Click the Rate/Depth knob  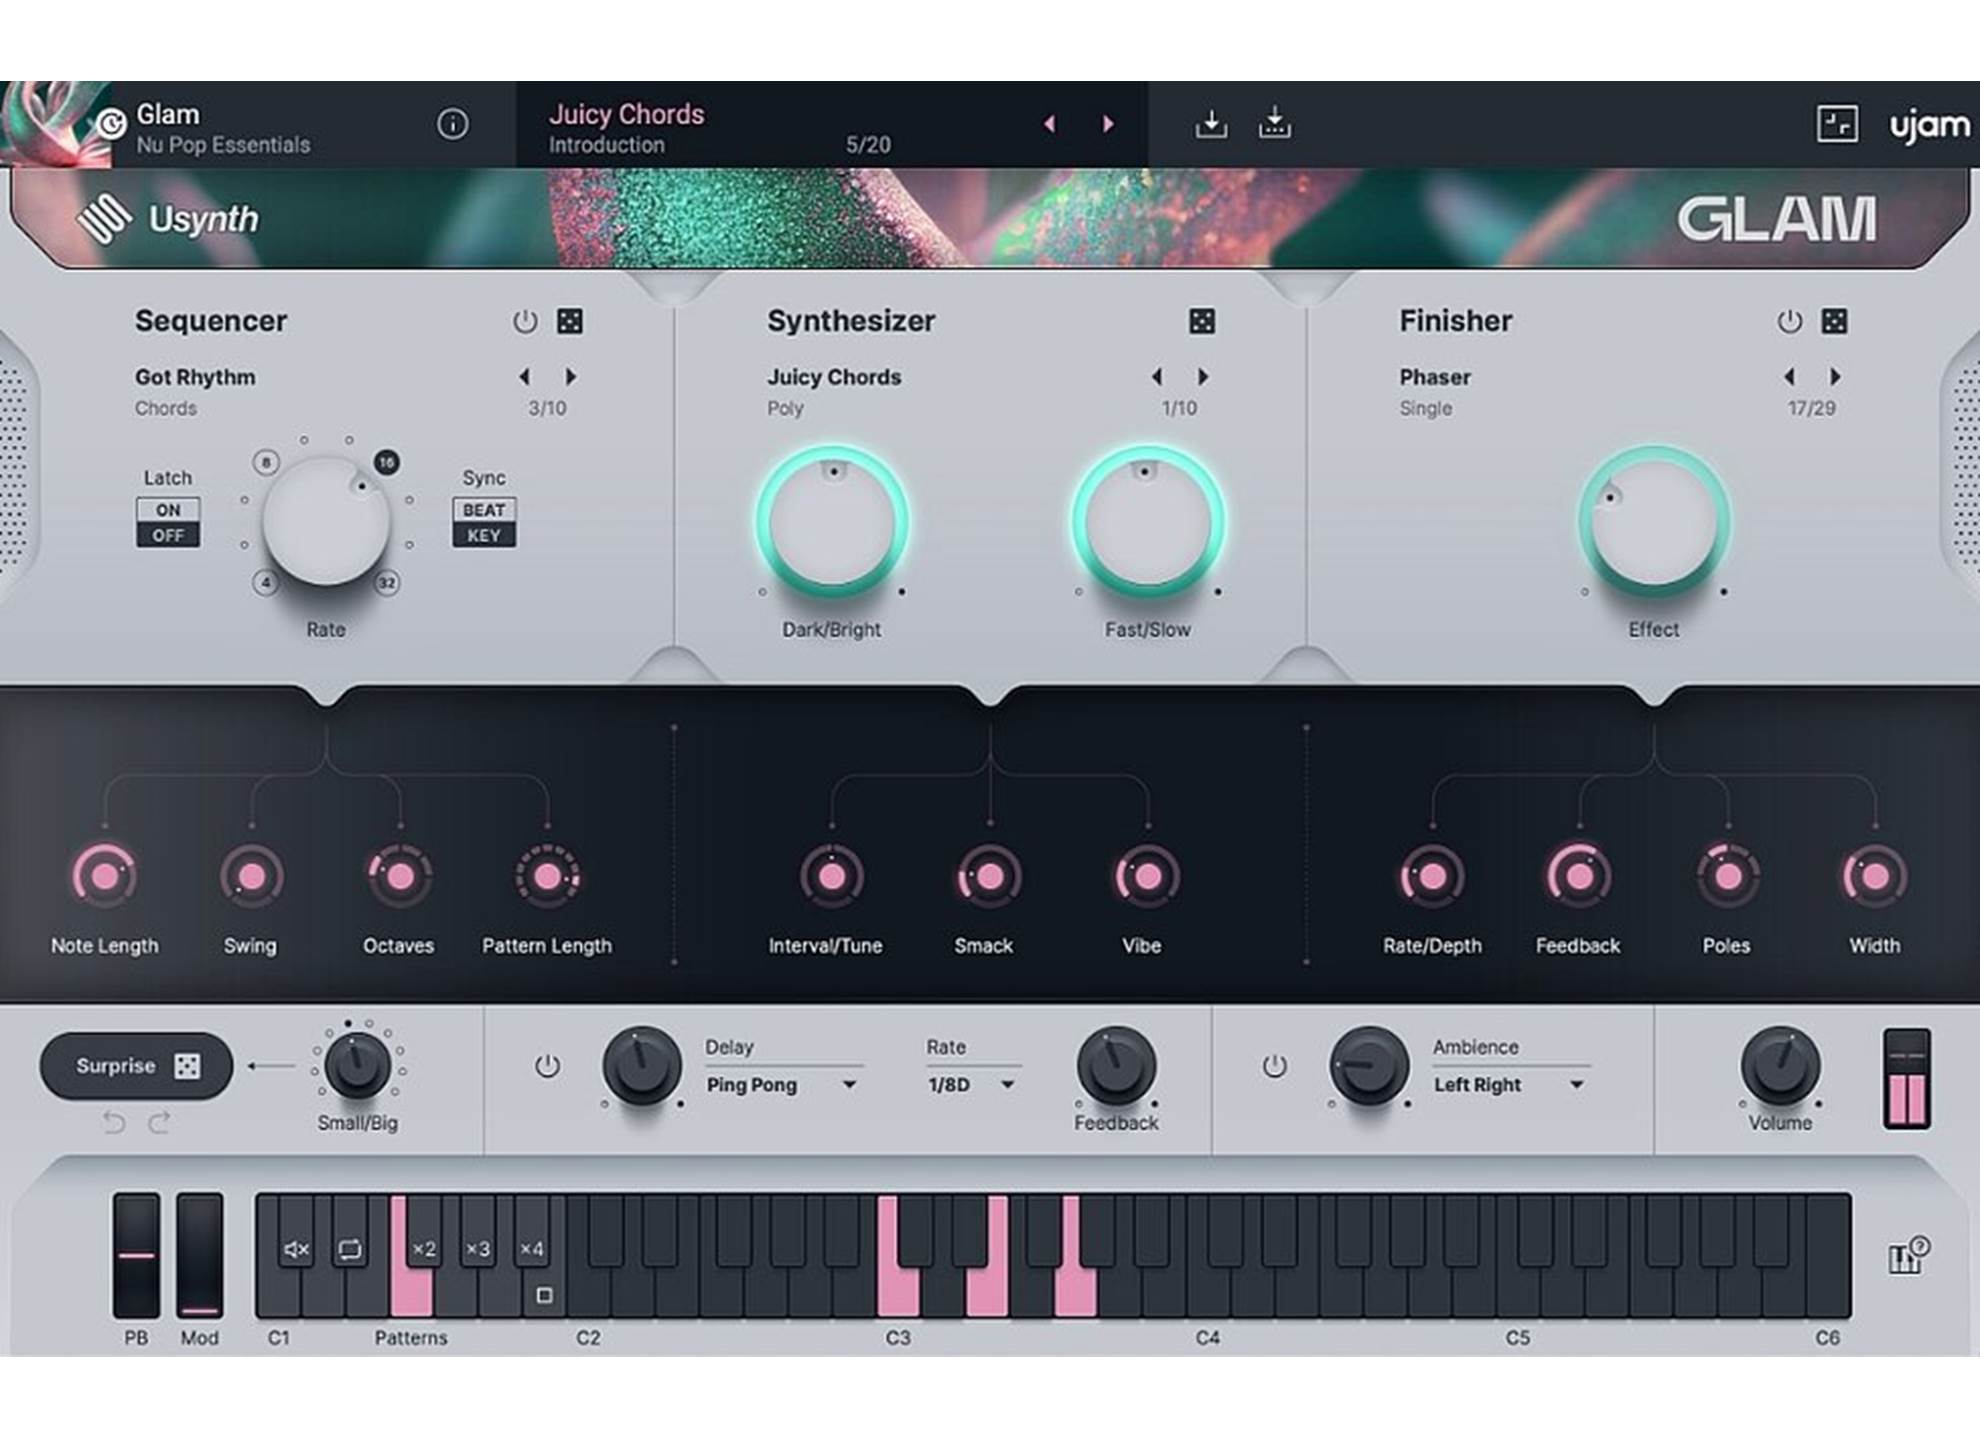click(1432, 877)
